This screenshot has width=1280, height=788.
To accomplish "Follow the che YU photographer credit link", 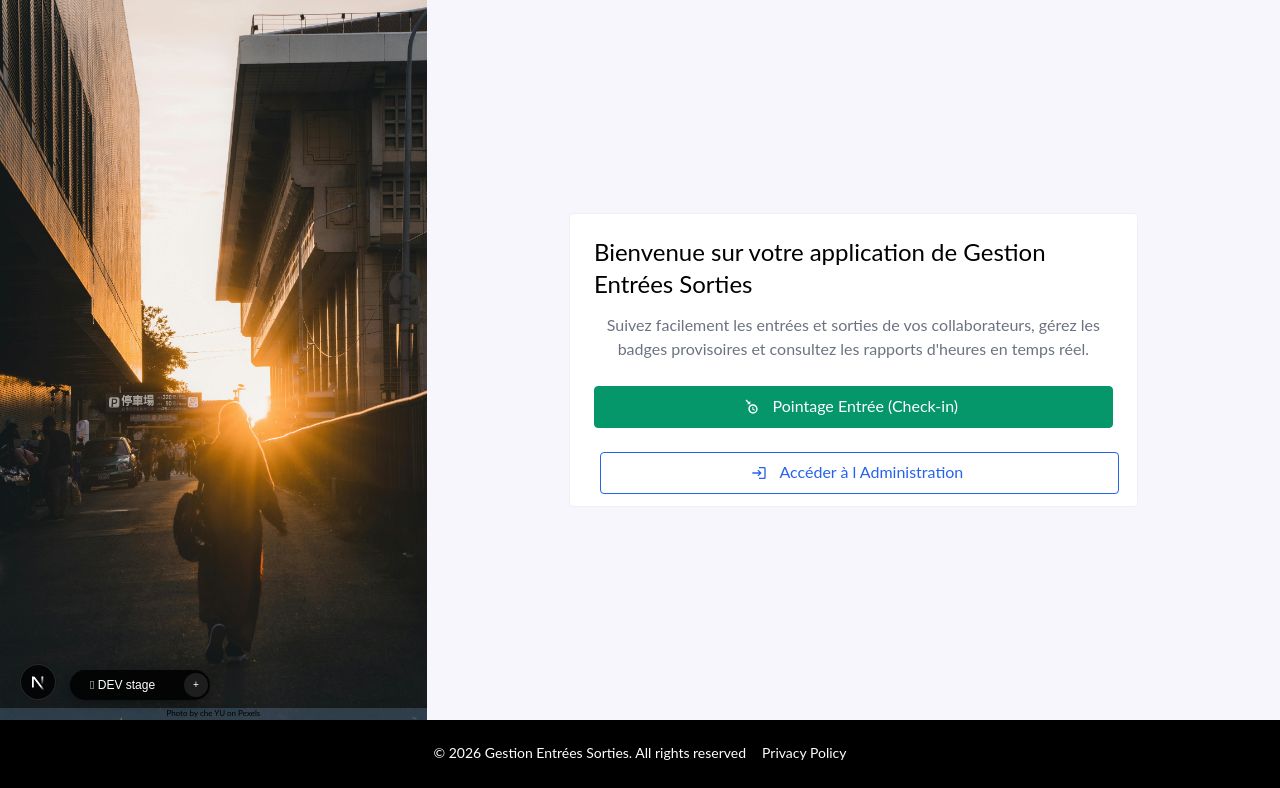I will [212, 713].
